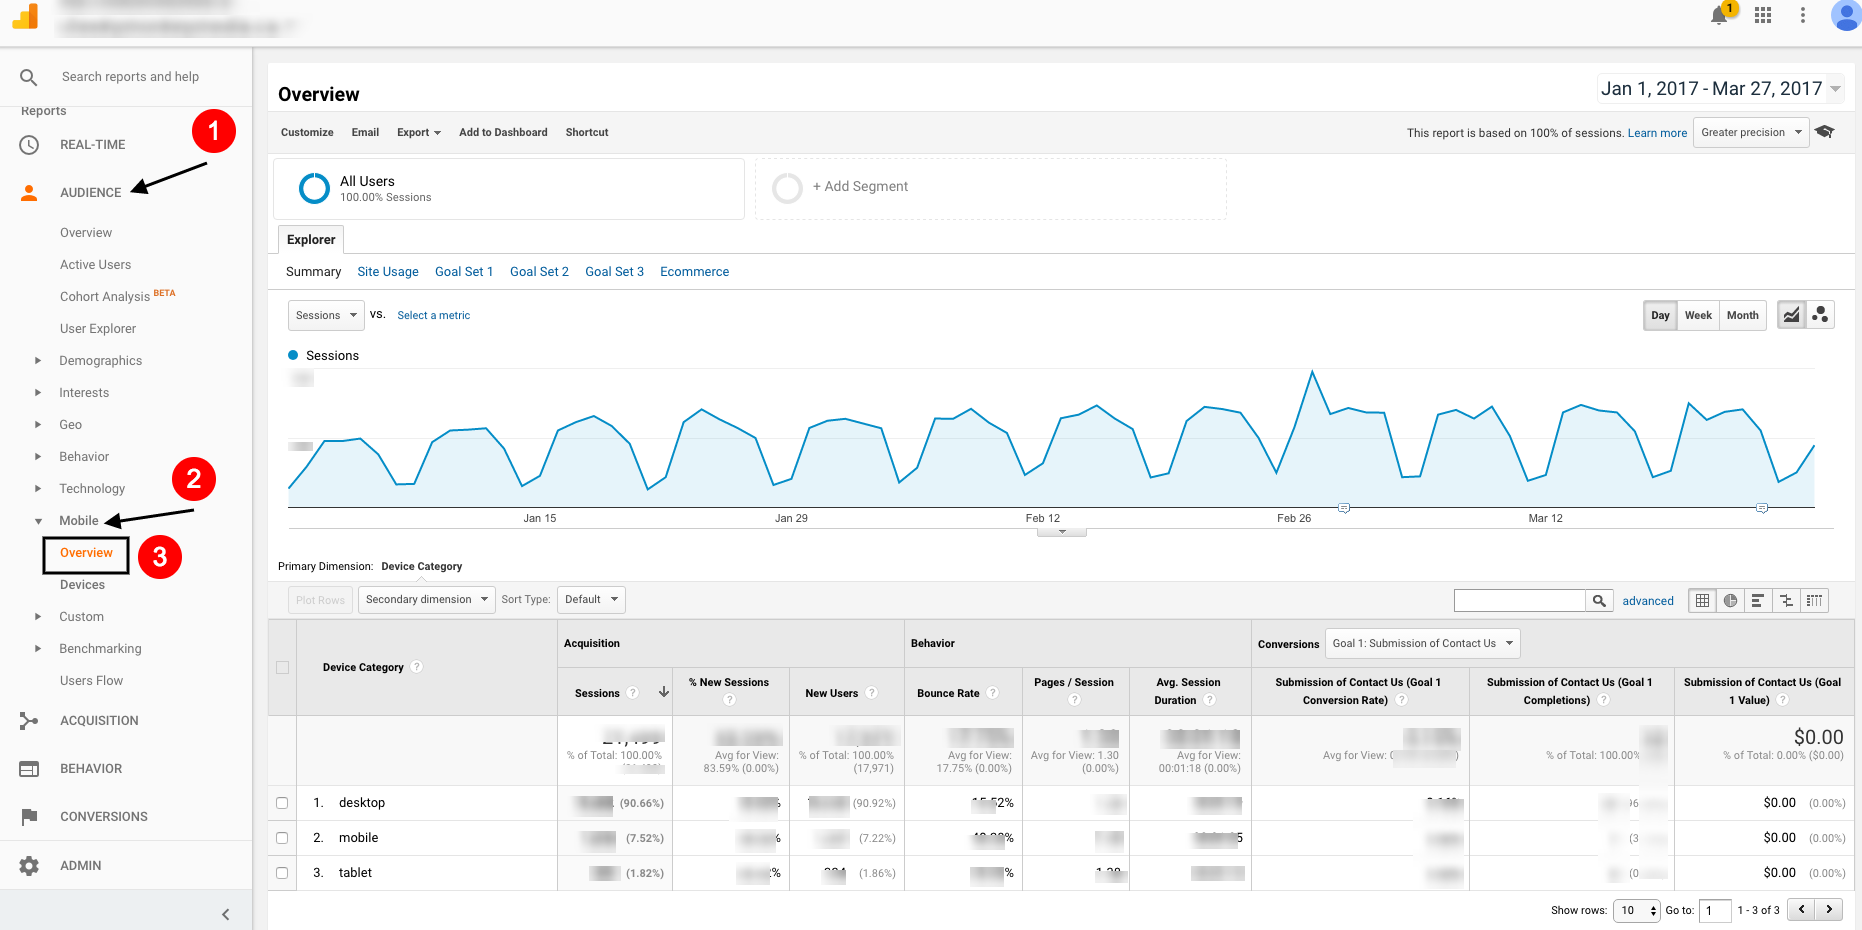Switch to motion chart view icon
The width and height of the screenshot is (1862, 930).
pyautogui.click(x=1820, y=315)
